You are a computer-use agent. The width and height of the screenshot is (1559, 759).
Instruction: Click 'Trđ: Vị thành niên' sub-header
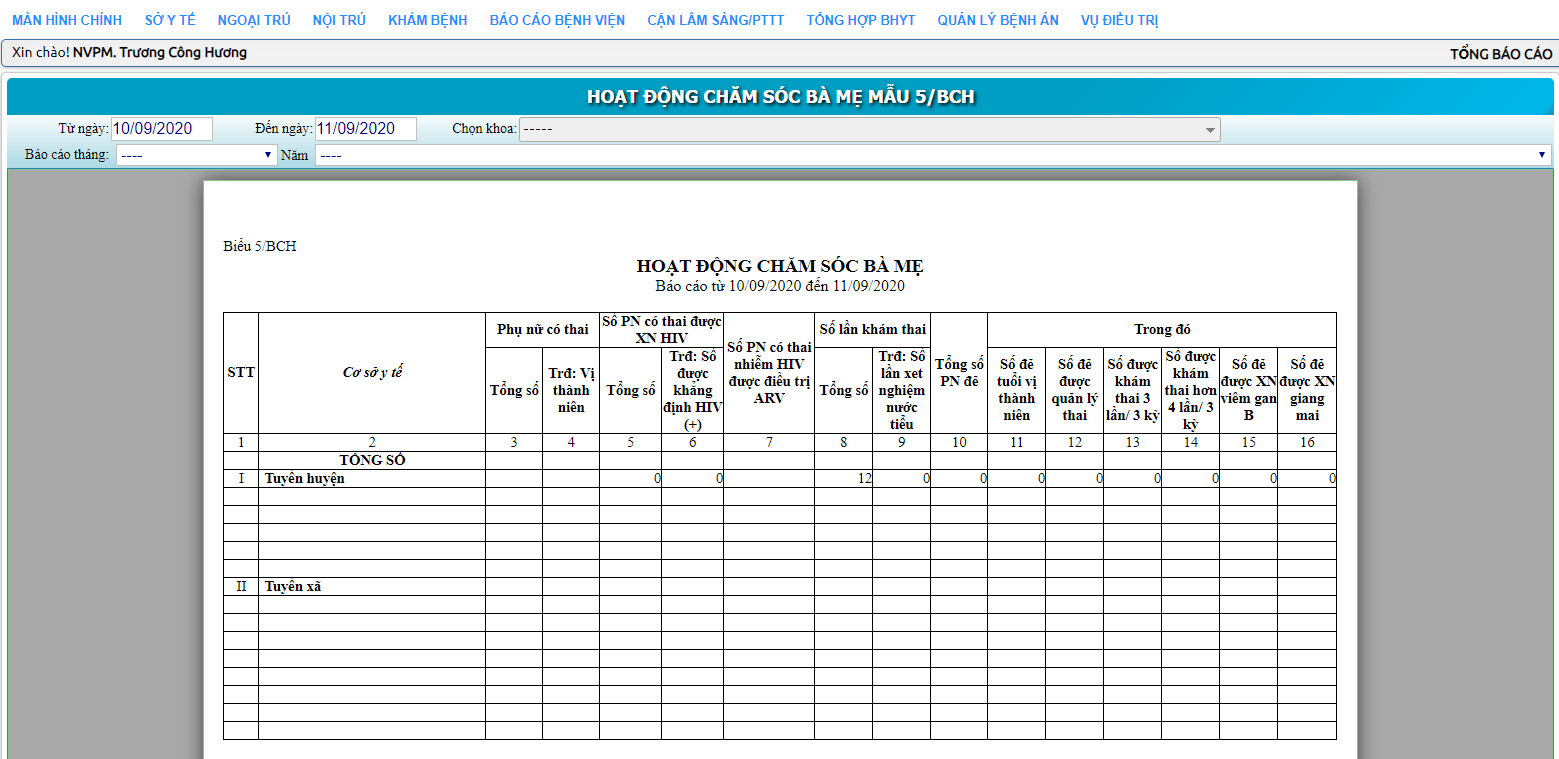571,390
